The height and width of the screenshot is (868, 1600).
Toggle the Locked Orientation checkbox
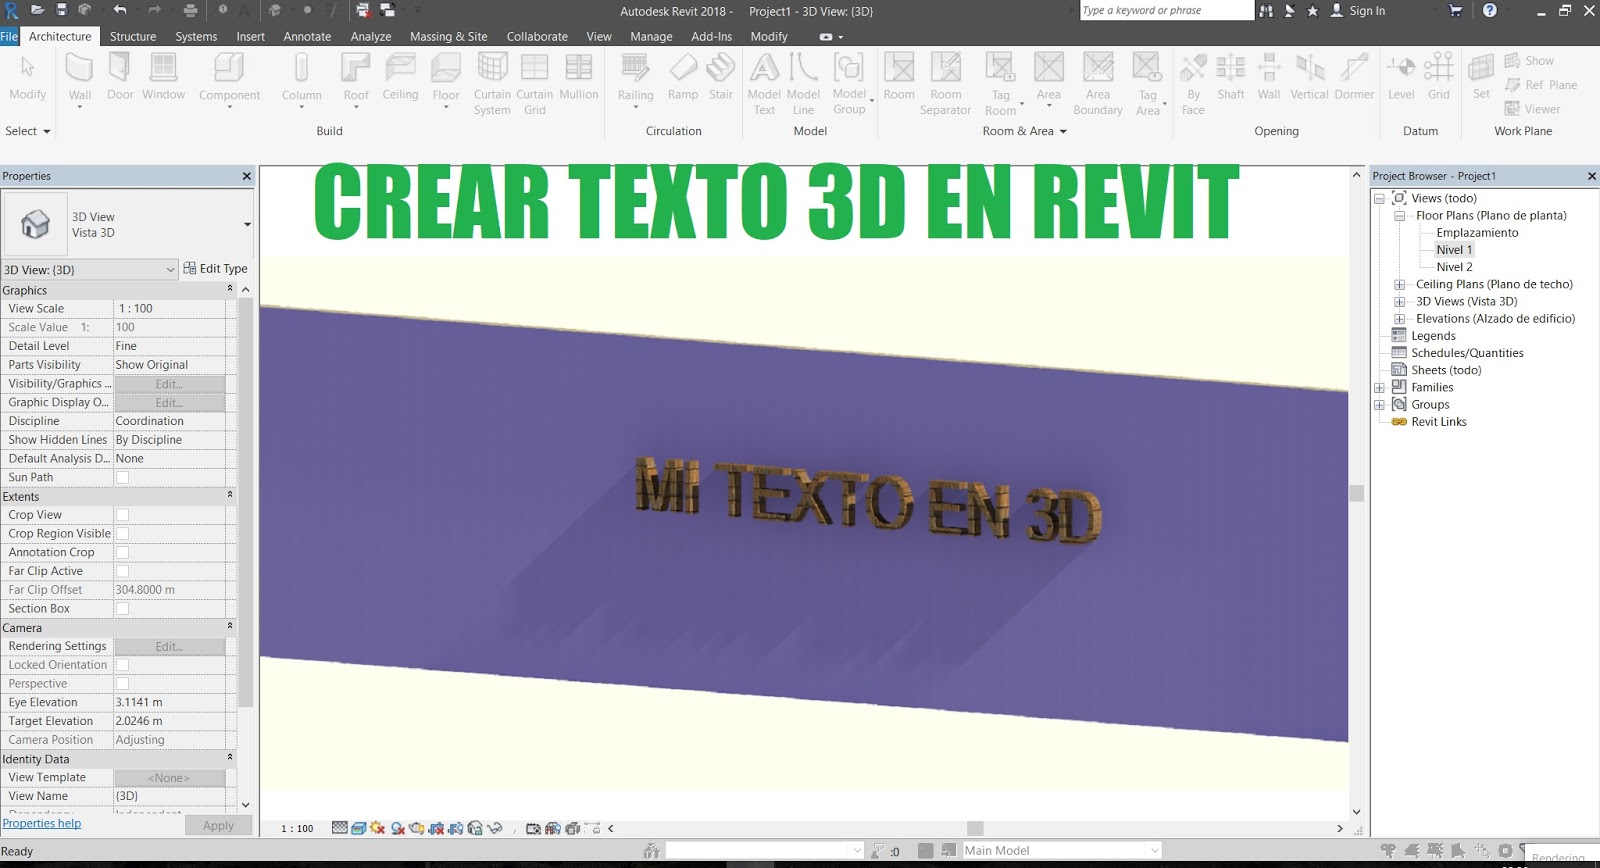click(122, 665)
